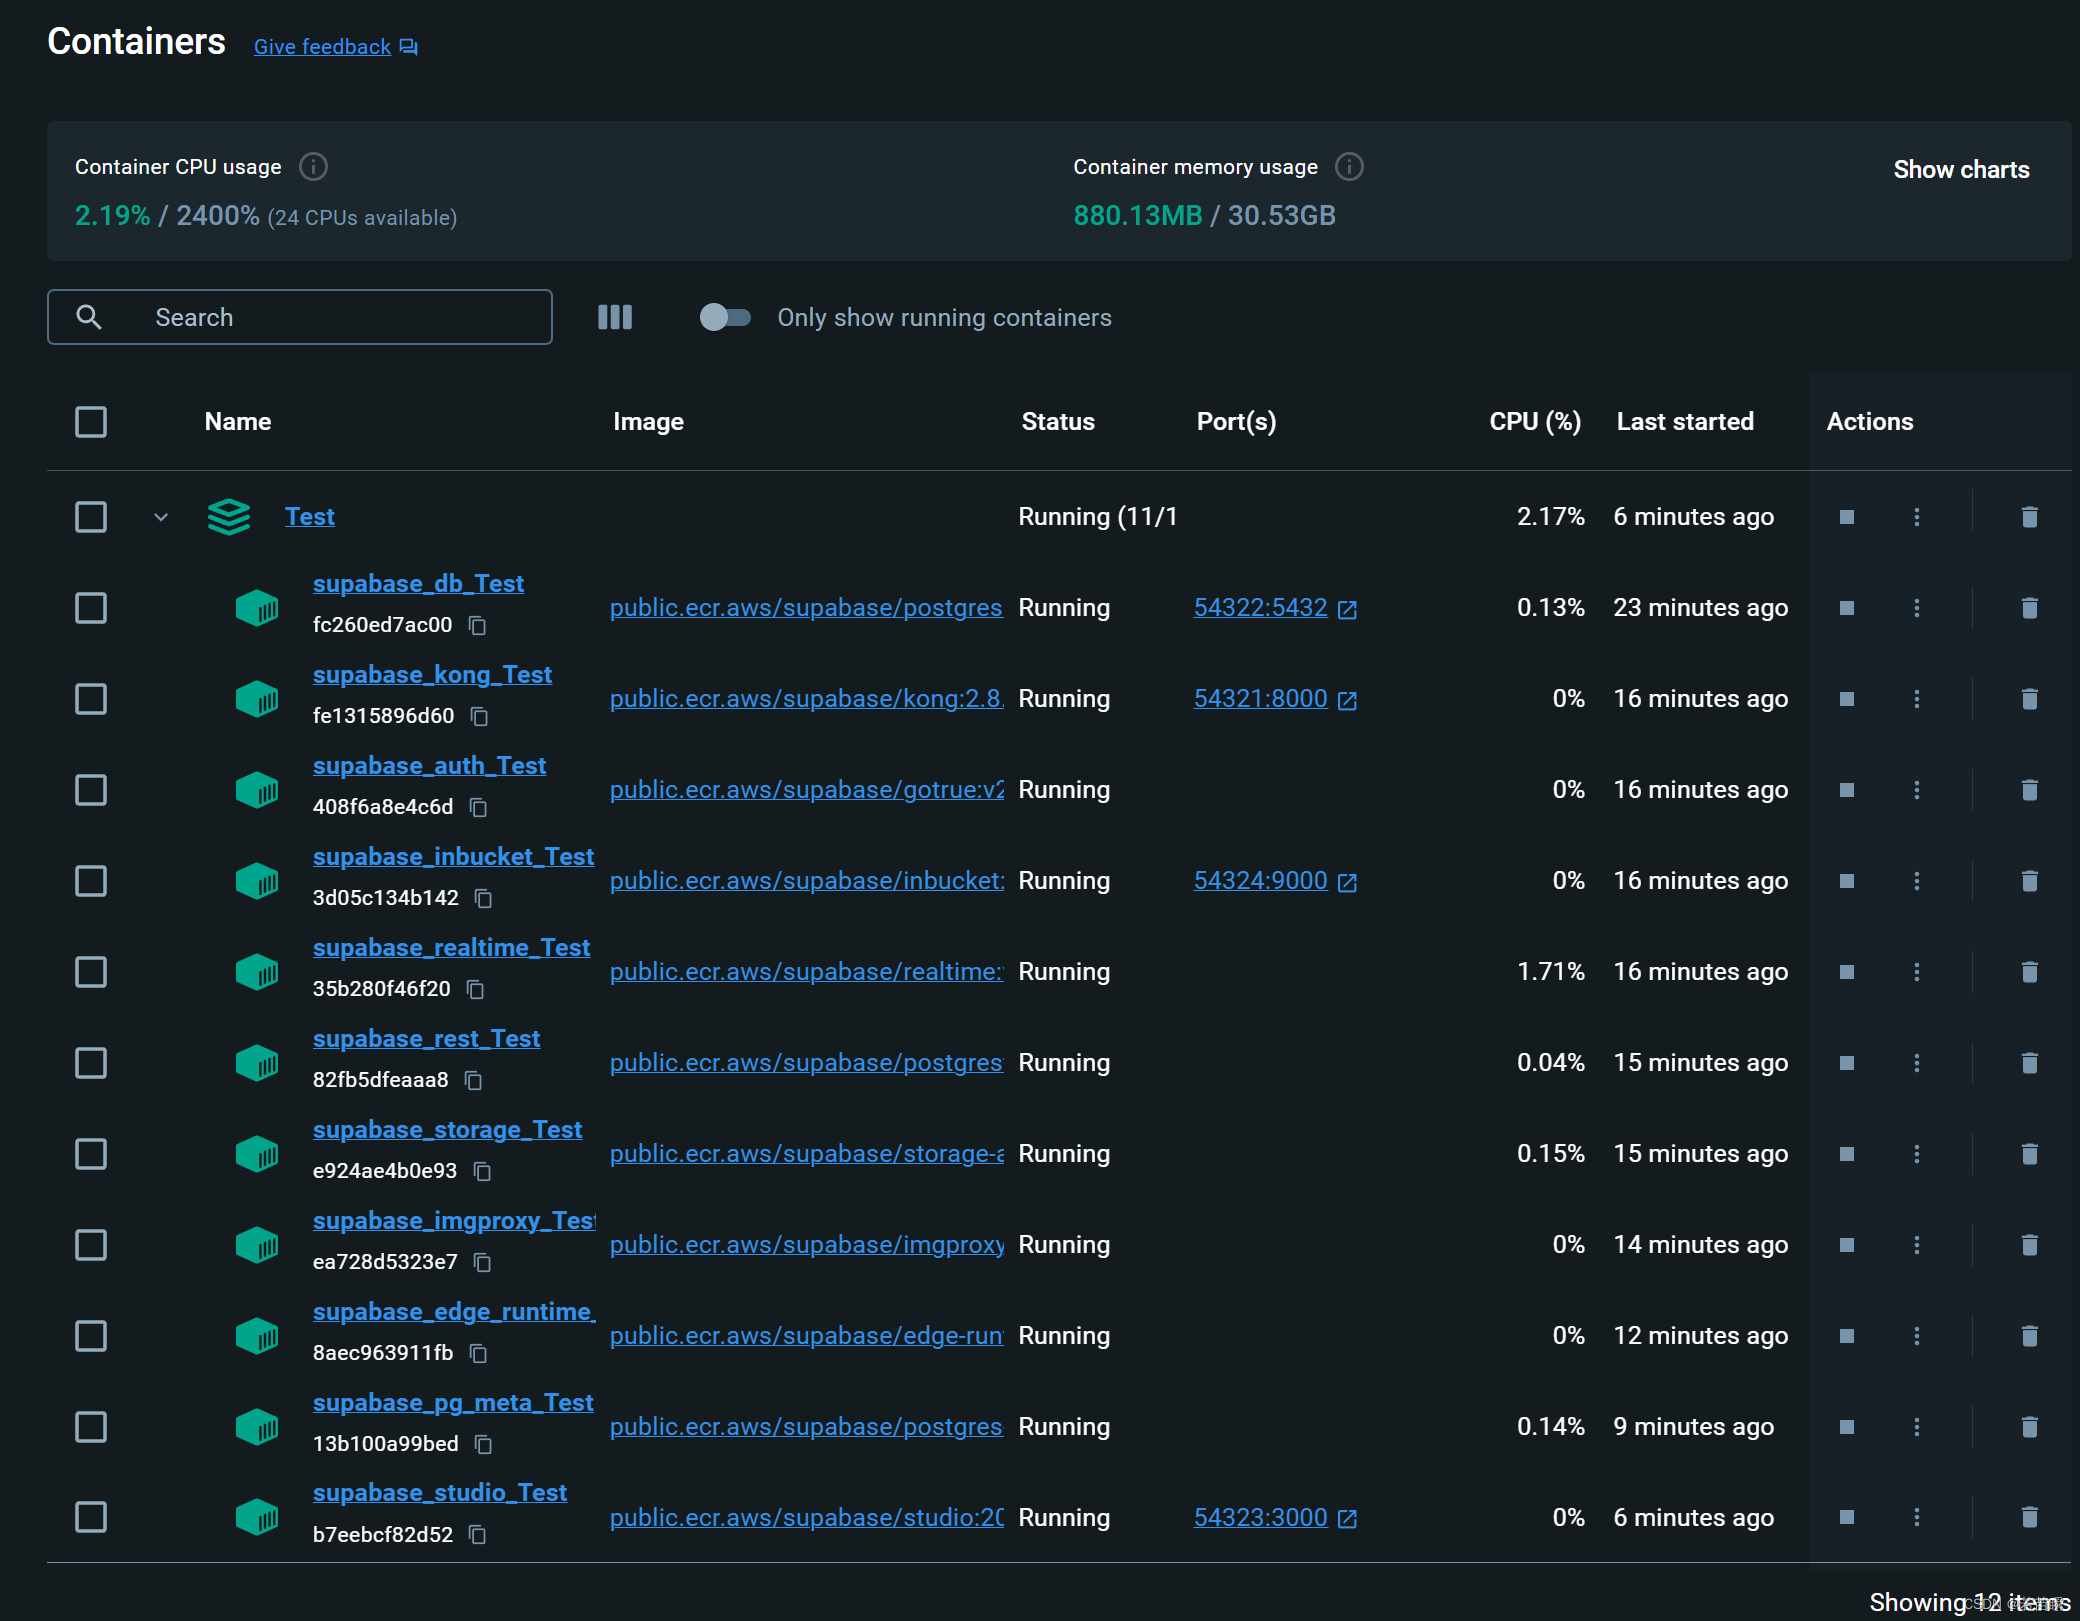
Task: Stop the supabase_db_Test container
Action: pyautogui.click(x=1846, y=608)
